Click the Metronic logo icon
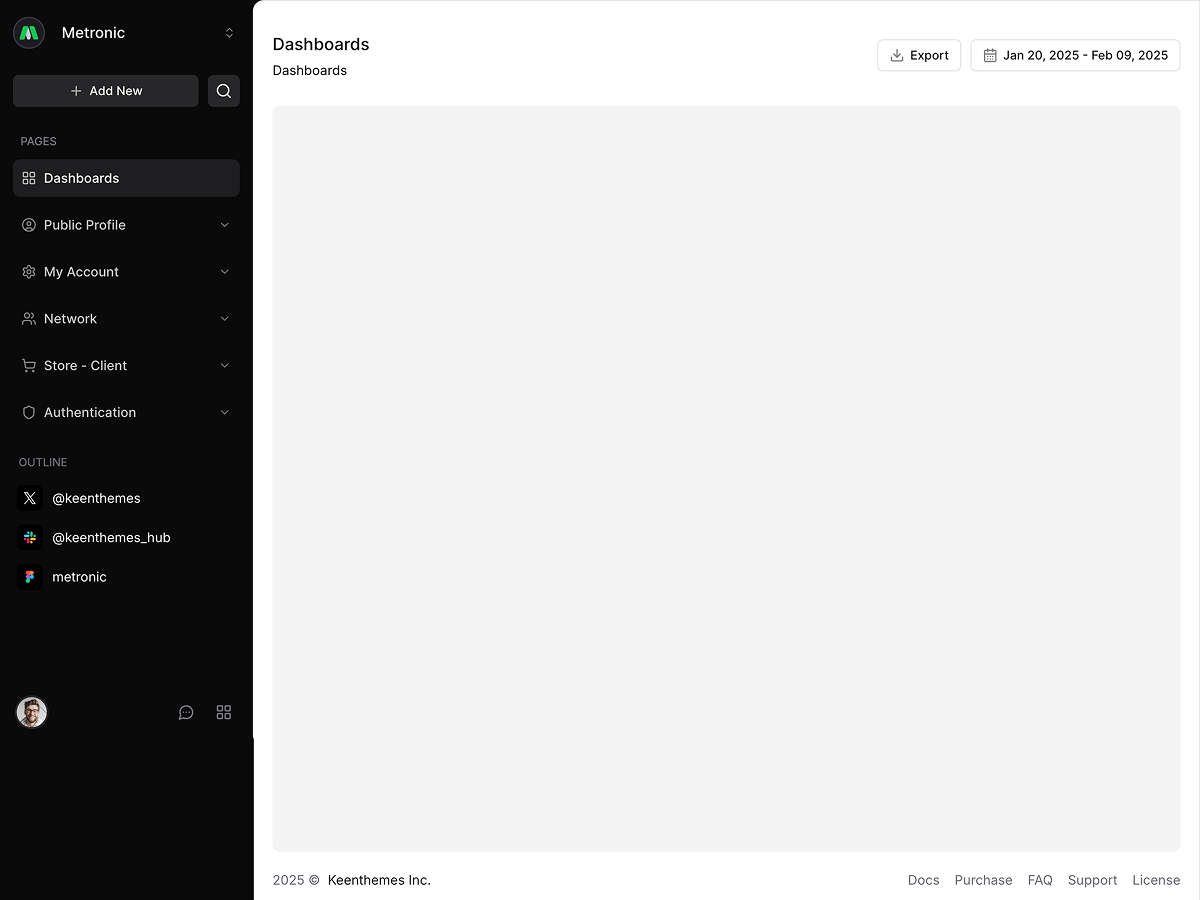Image resolution: width=1200 pixels, height=900 pixels. 29,33
